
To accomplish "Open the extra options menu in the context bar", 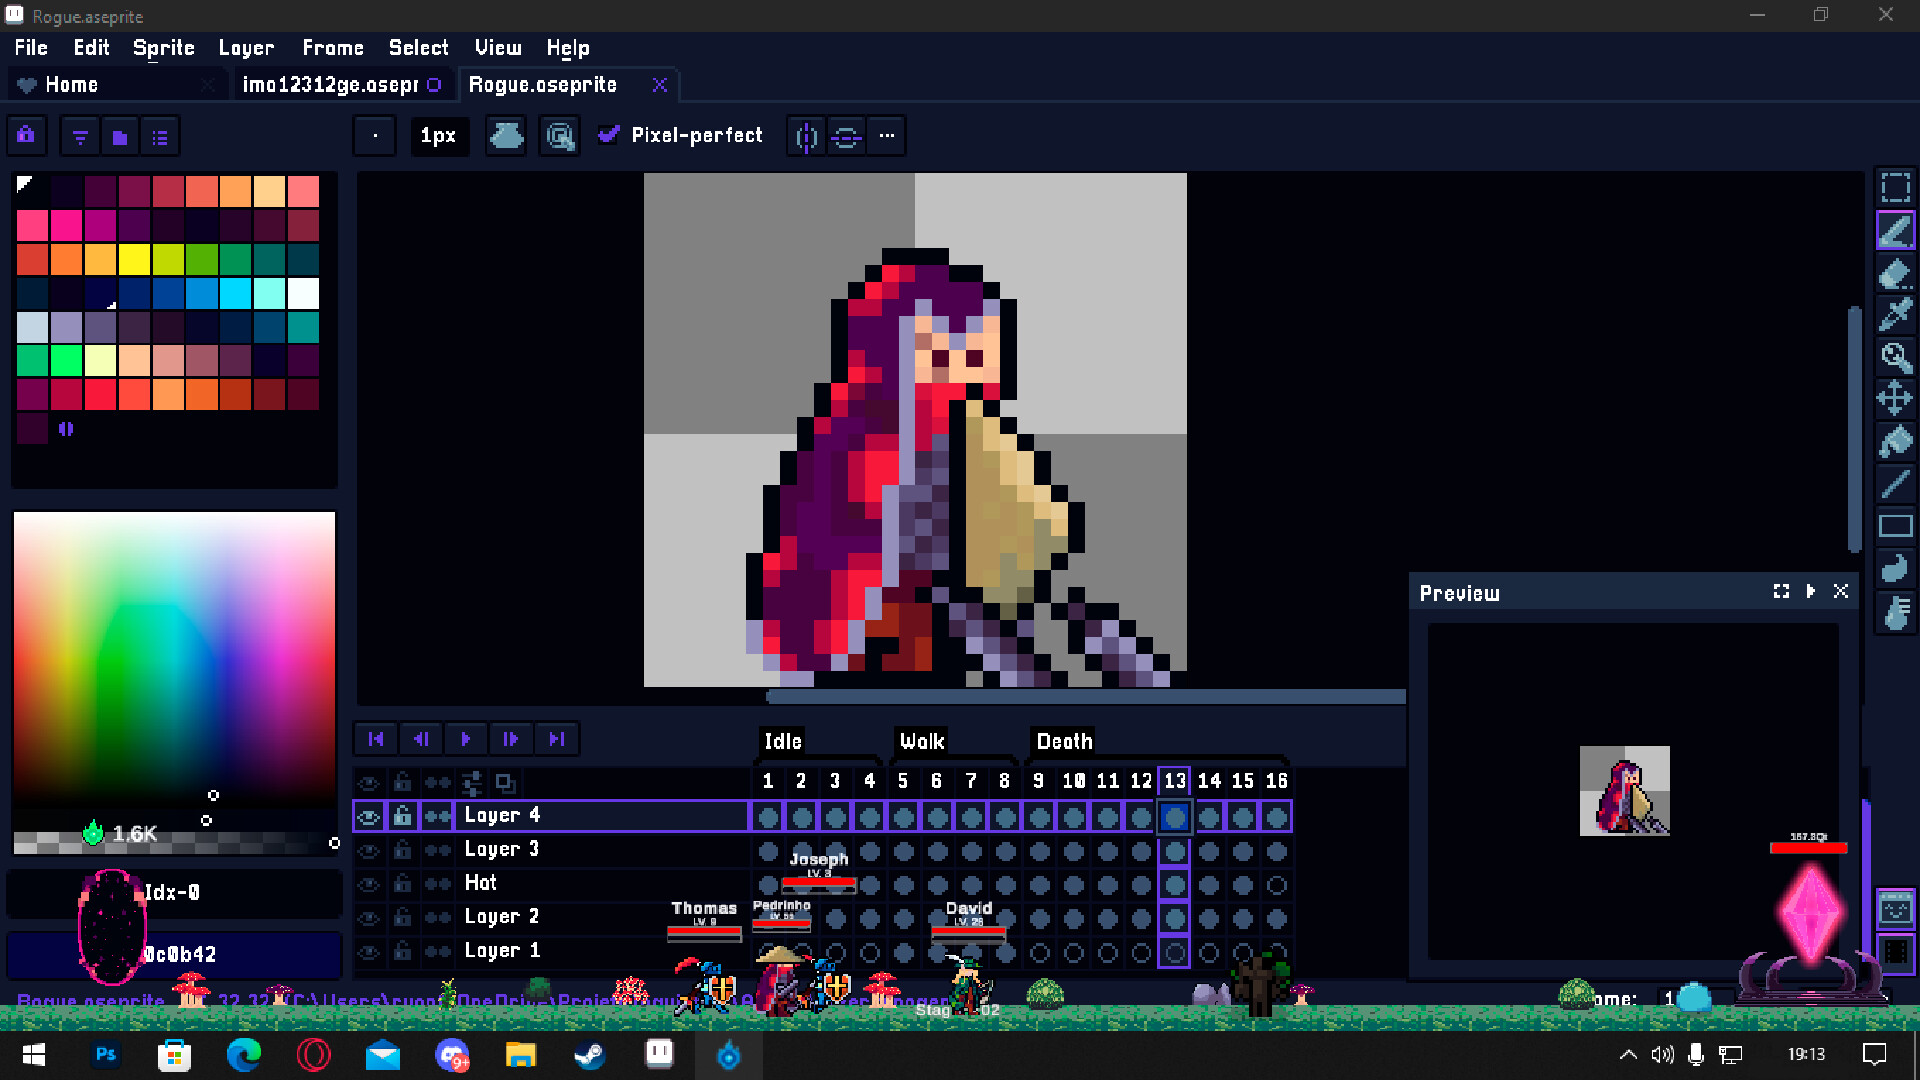I will [x=886, y=136].
